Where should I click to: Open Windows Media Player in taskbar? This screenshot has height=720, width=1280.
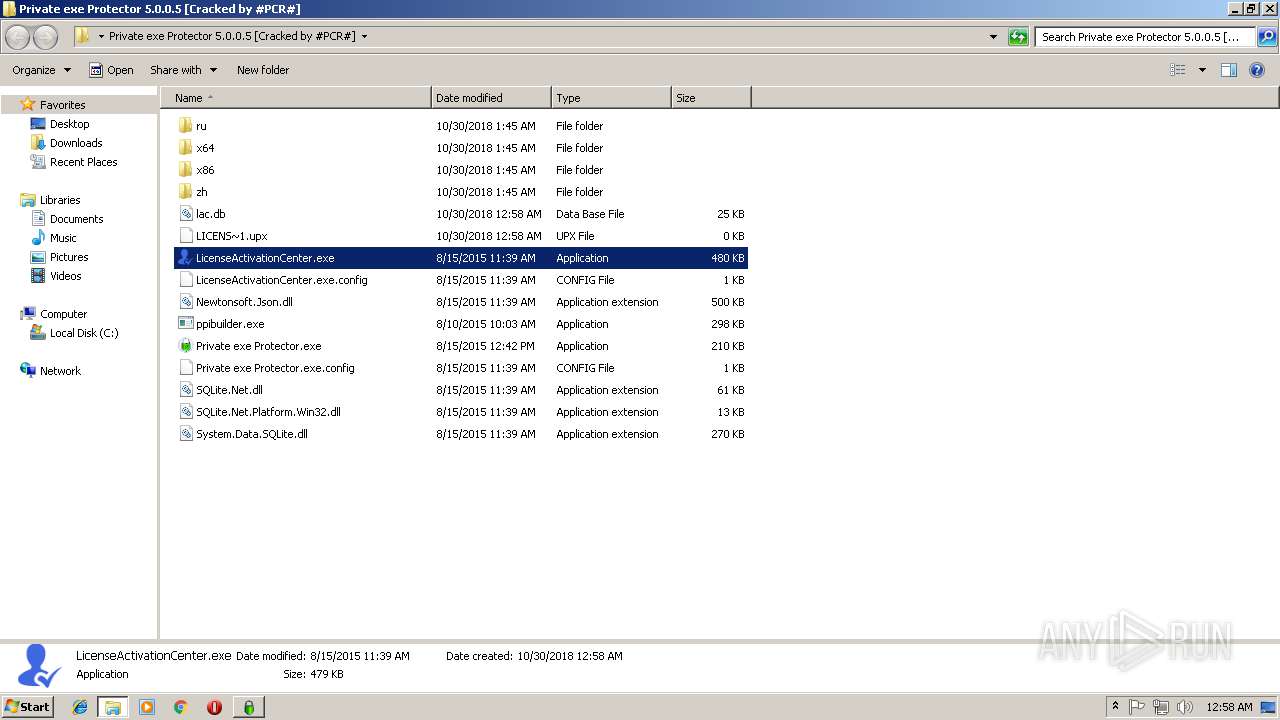(x=147, y=707)
